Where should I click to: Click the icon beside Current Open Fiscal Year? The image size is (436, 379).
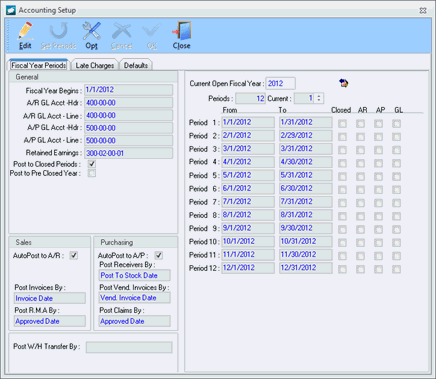344,83
